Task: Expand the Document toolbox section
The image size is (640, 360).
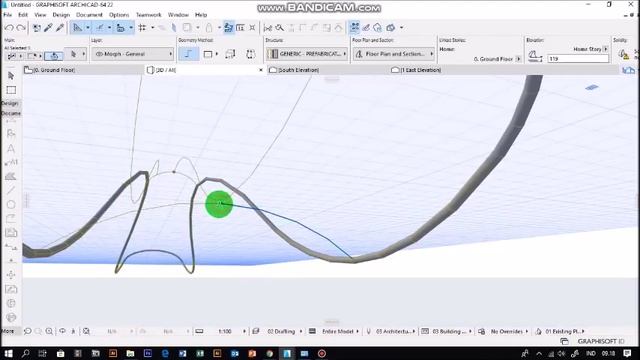Action: coord(11,113)
